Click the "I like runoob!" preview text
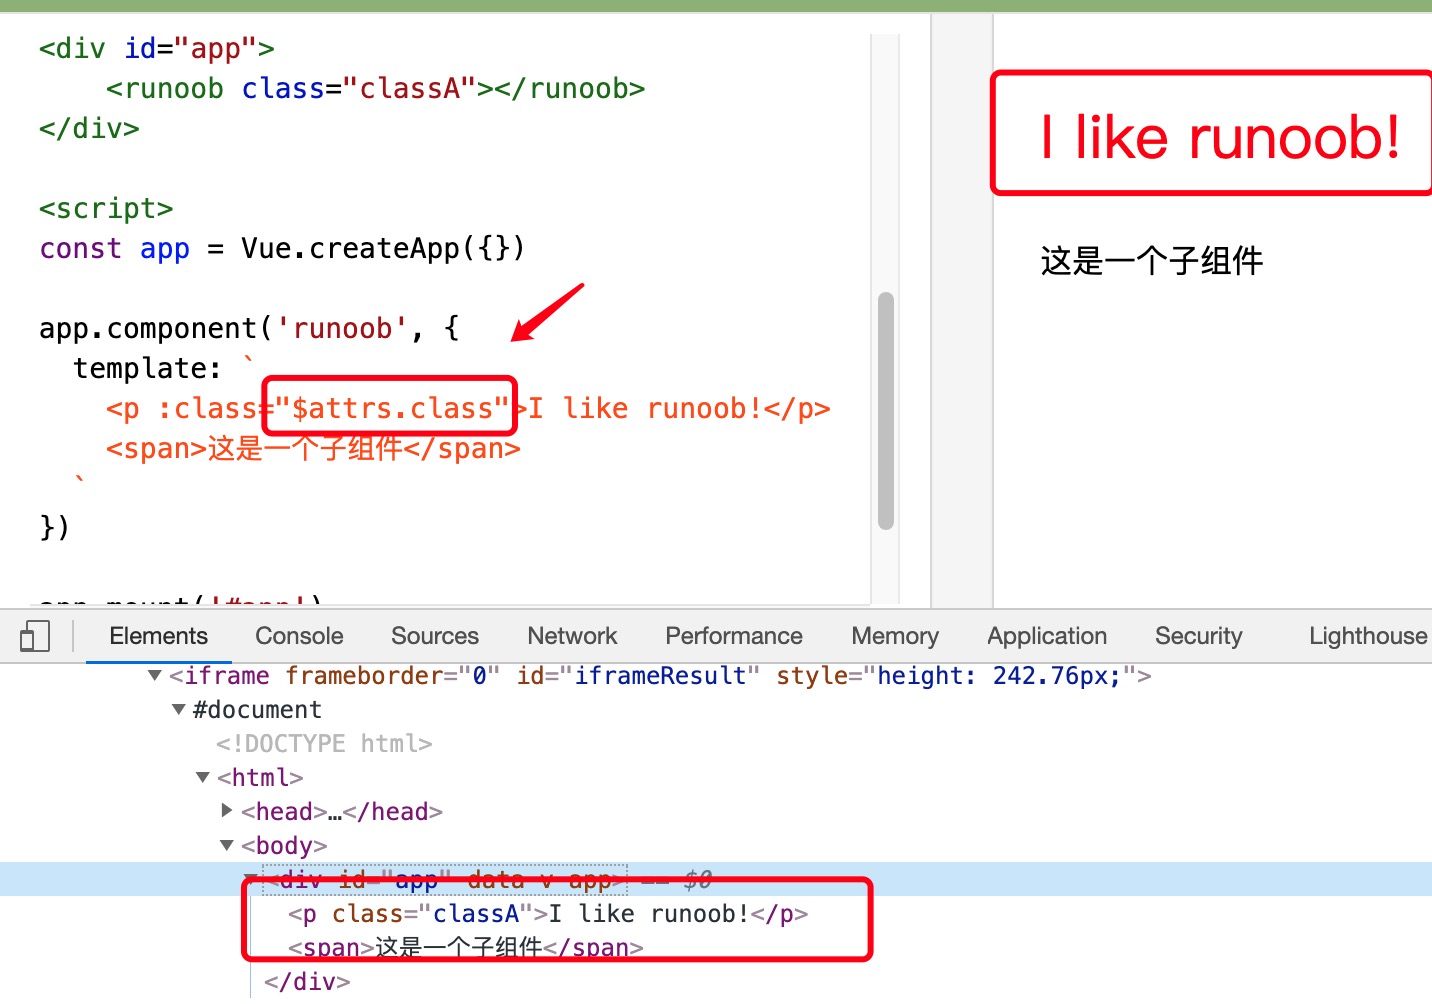The image size is (1432, 1004). (x=1219, y=137)
